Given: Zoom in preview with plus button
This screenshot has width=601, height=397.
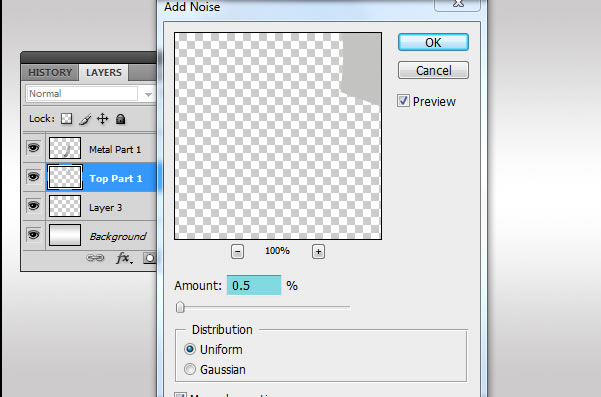Looking at the screenshot, I should [x=318, y=252].
